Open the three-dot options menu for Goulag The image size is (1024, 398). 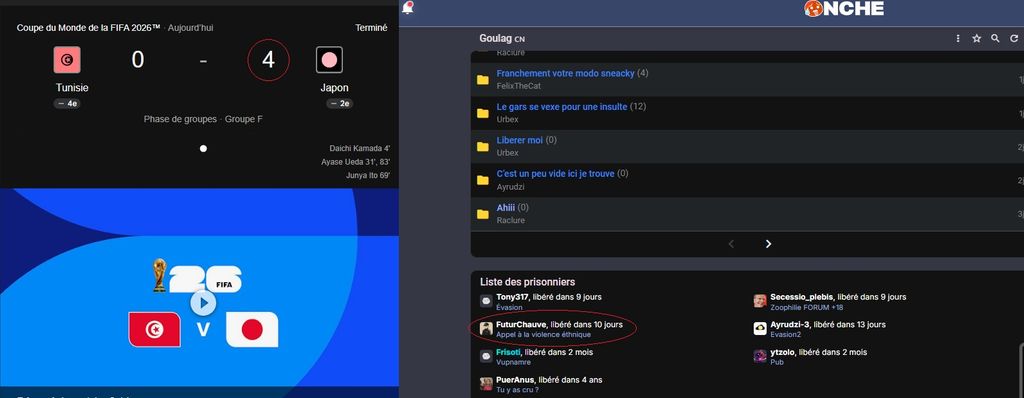pyautogui.click(x=958, y=39)
